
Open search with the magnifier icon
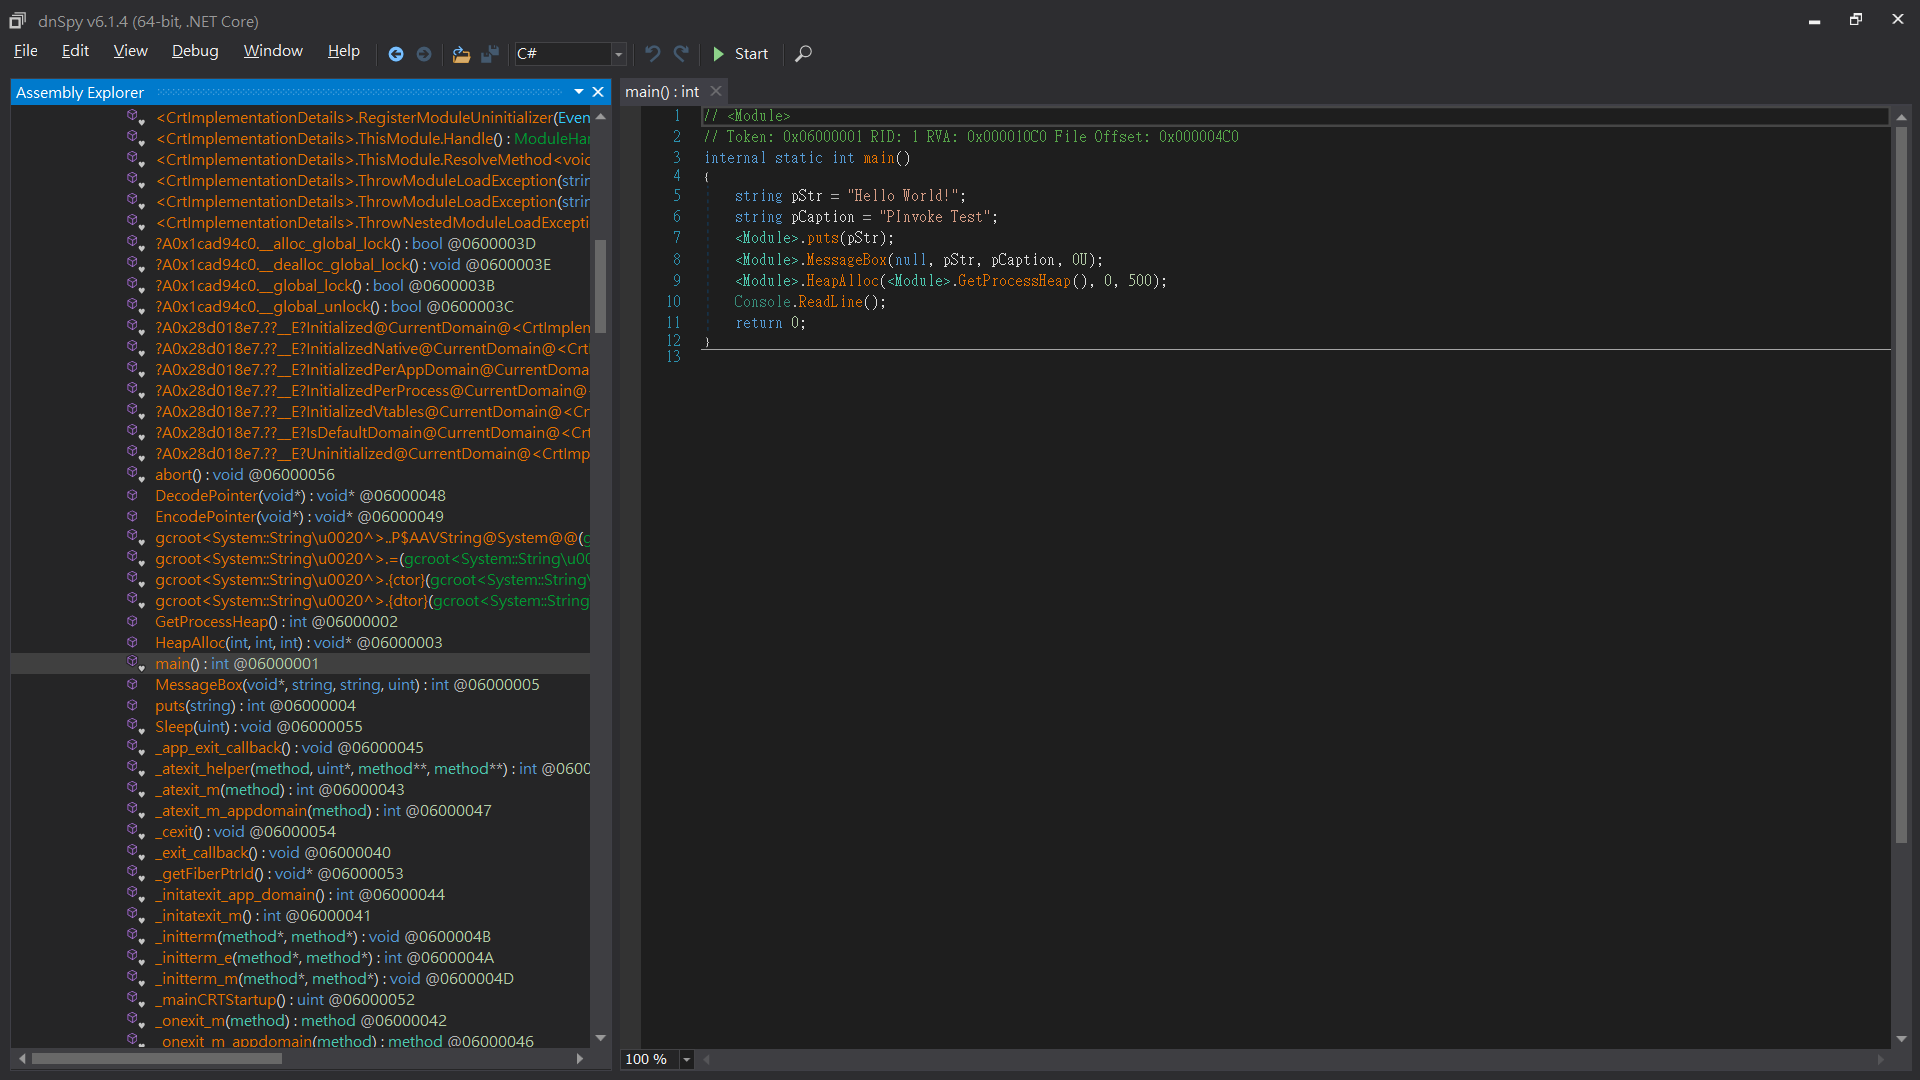pos(803,54)
